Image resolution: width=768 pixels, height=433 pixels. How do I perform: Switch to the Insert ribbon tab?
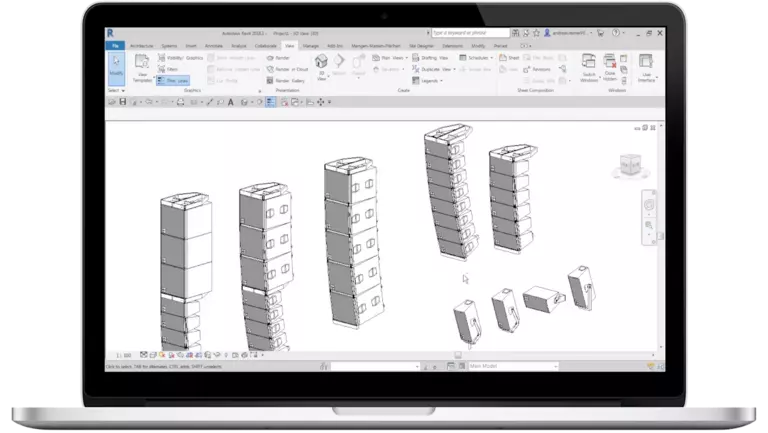click(x=191, y=46)
